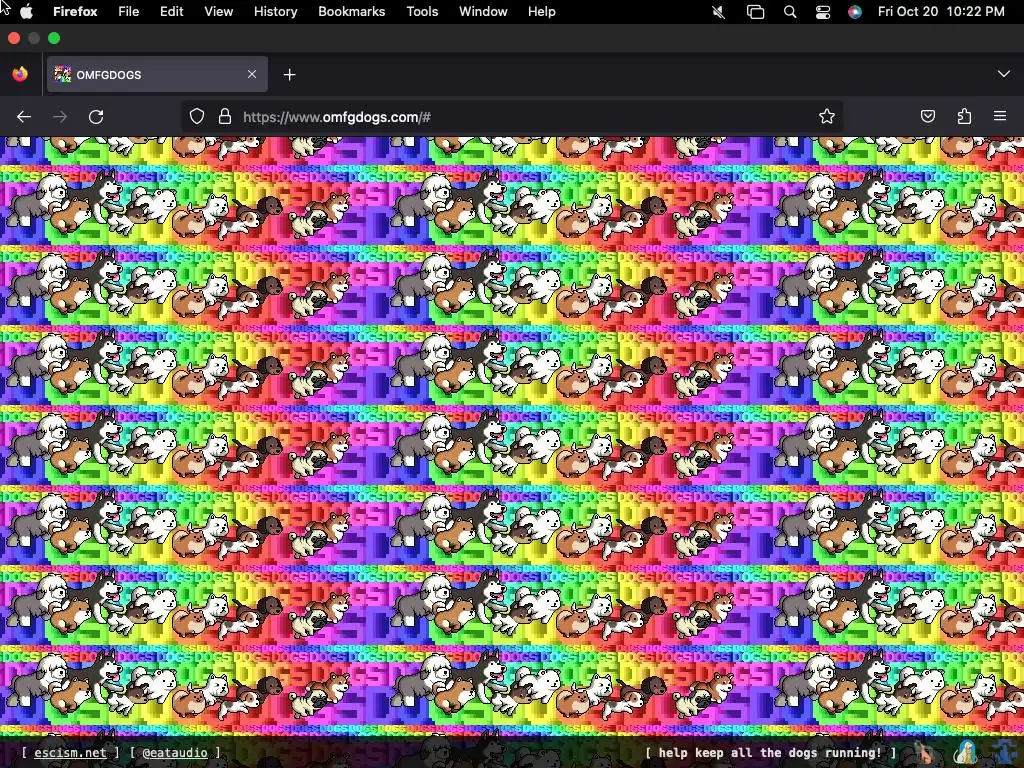
Task: Save page to Pocket
Action: [x=927, y=117]
